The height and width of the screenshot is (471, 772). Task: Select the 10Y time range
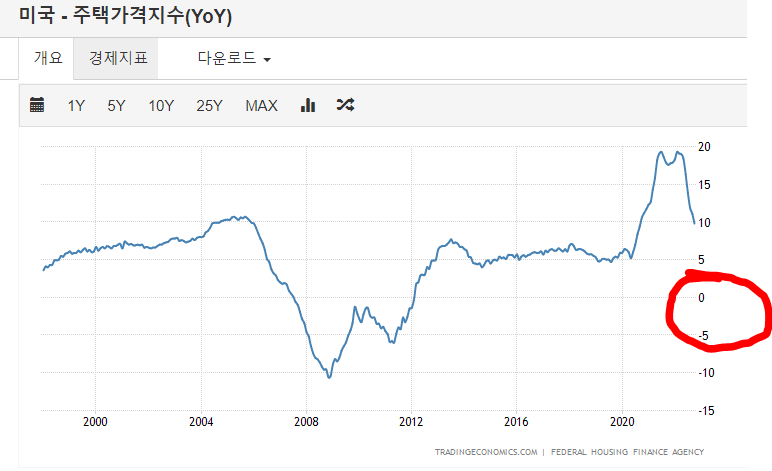point(161,106)
